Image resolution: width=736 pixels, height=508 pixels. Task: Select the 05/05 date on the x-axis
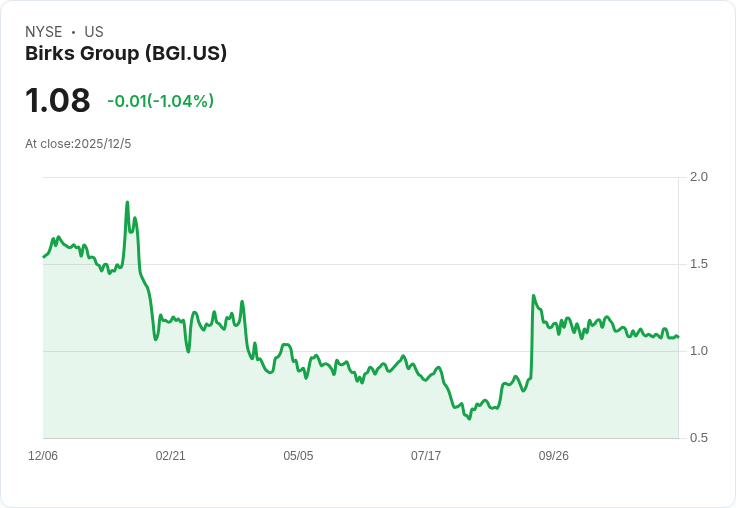[x=298, y=456]
